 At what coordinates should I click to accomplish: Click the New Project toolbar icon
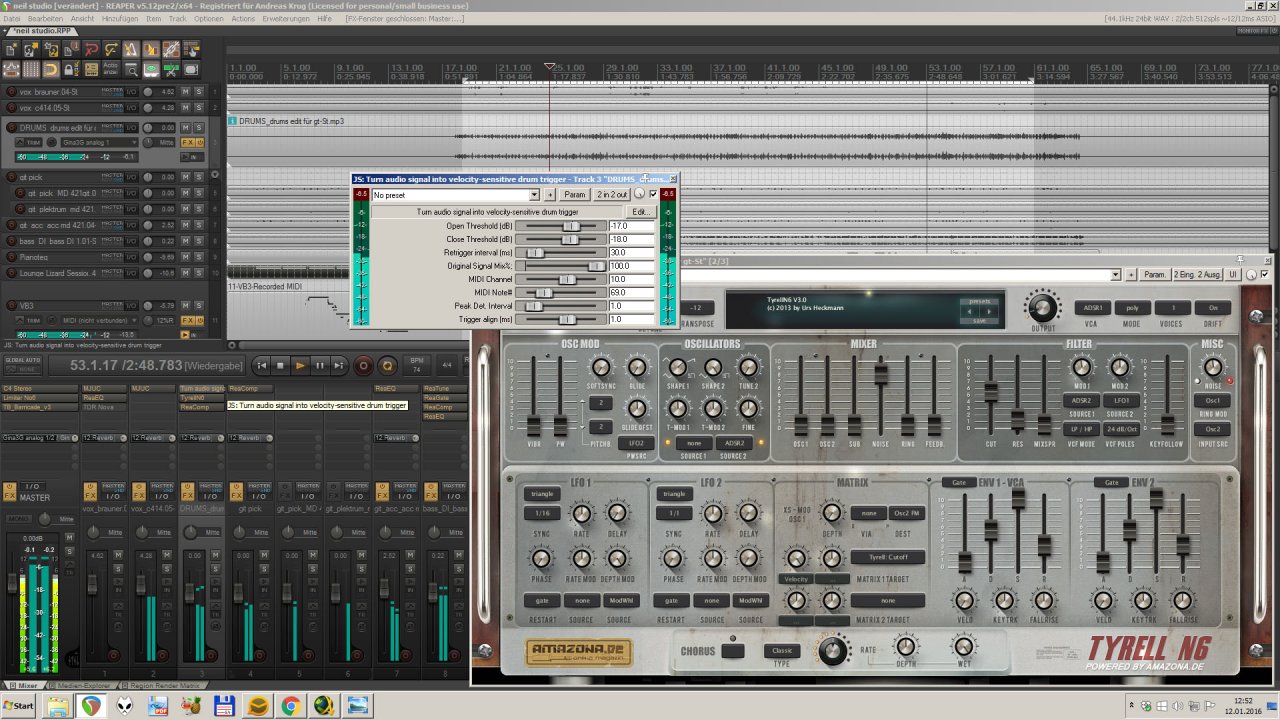coord(10,49)
